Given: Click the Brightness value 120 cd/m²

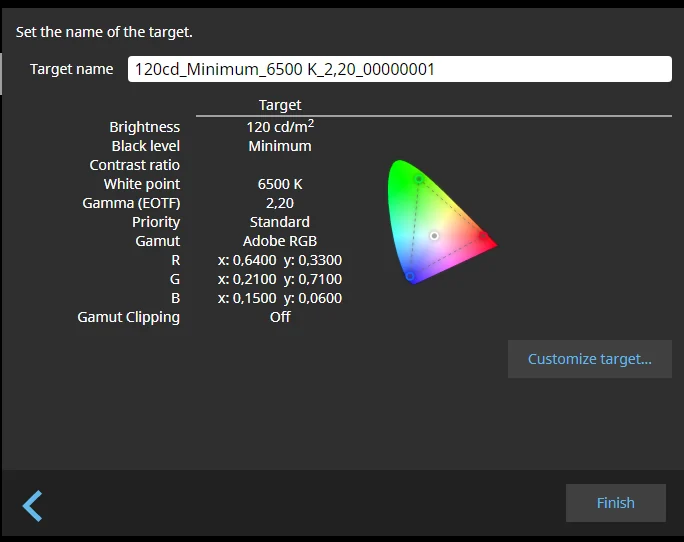Looking at the screenshot, I should [x=280, y=127].
